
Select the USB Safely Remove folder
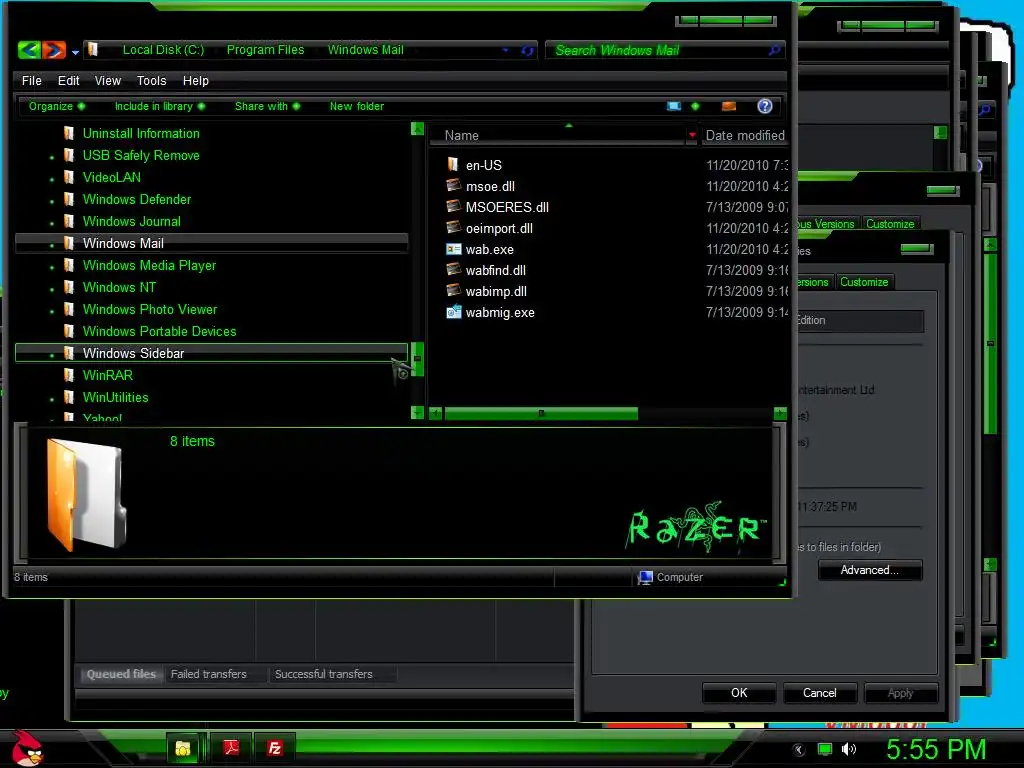click(141, 155)
